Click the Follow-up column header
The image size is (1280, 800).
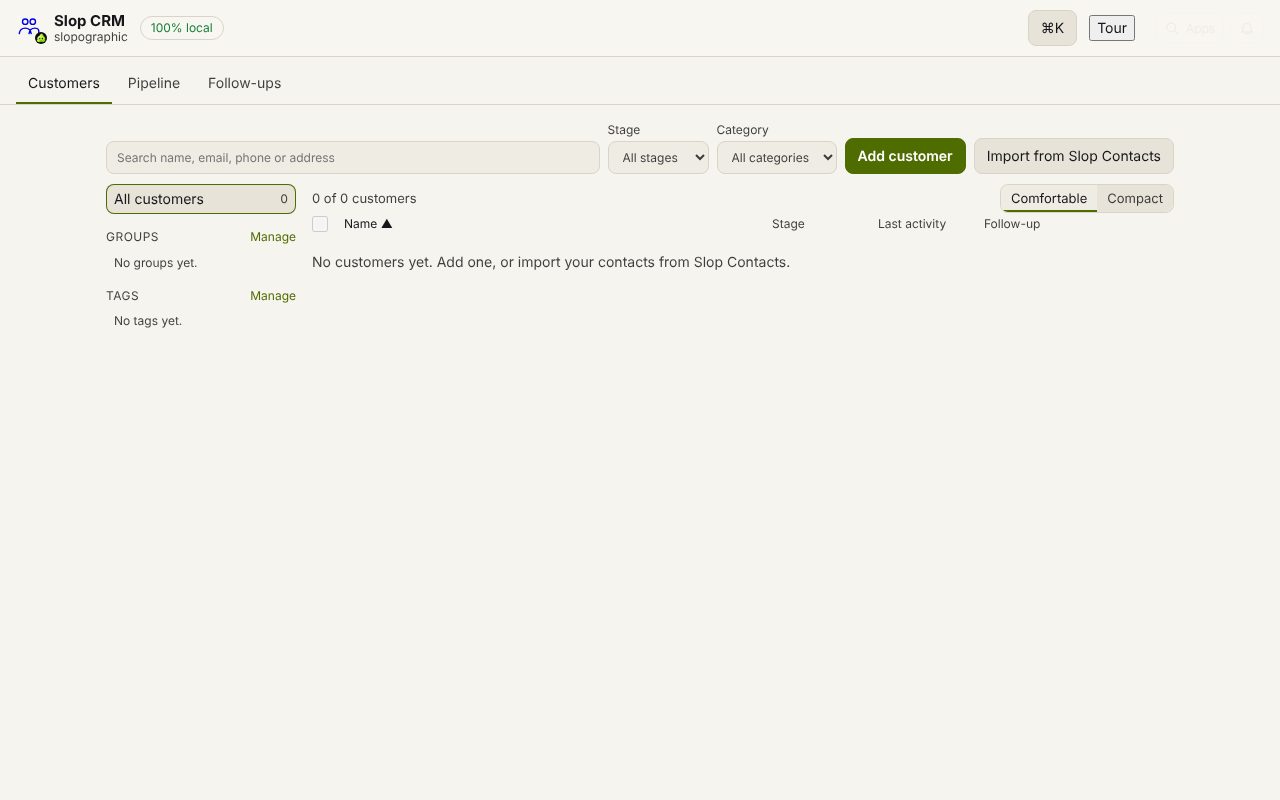tap(1012, 224)
